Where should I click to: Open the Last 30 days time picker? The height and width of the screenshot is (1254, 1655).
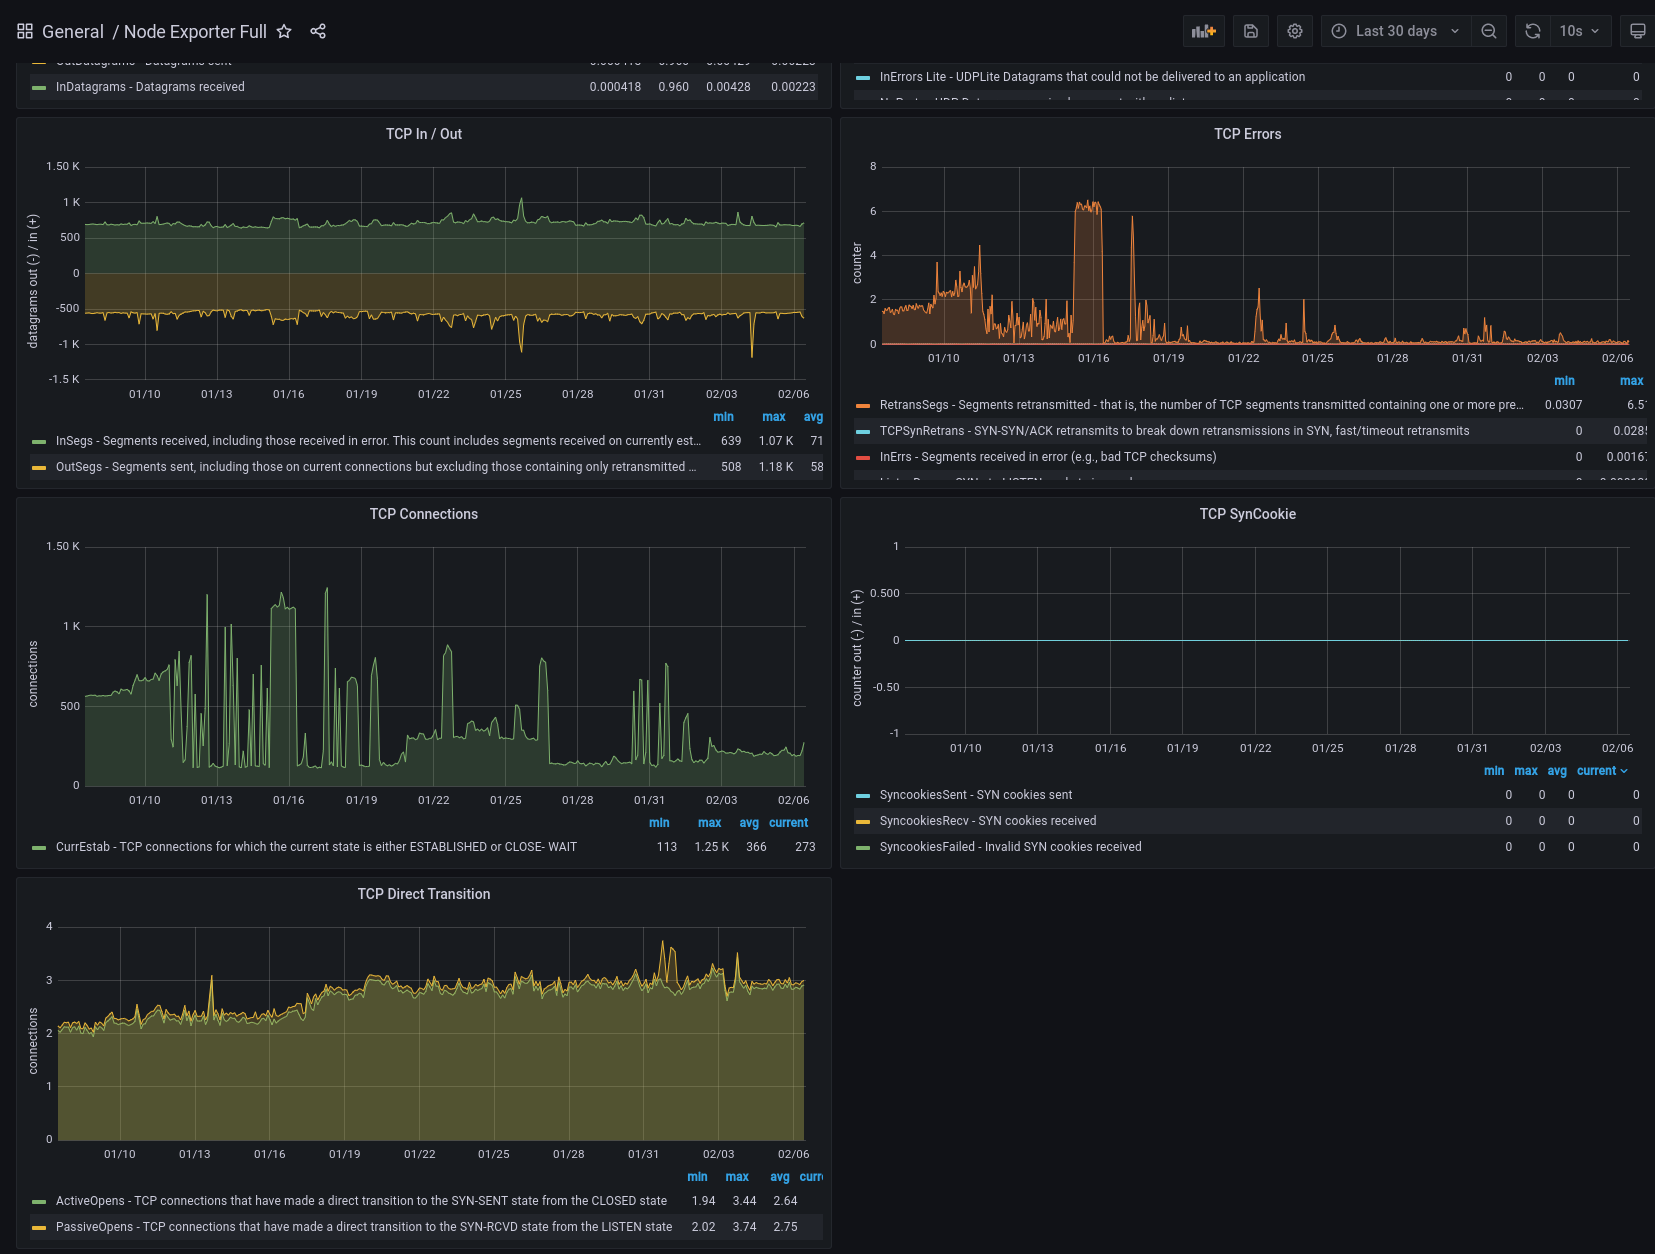(x=1396, y=31)
